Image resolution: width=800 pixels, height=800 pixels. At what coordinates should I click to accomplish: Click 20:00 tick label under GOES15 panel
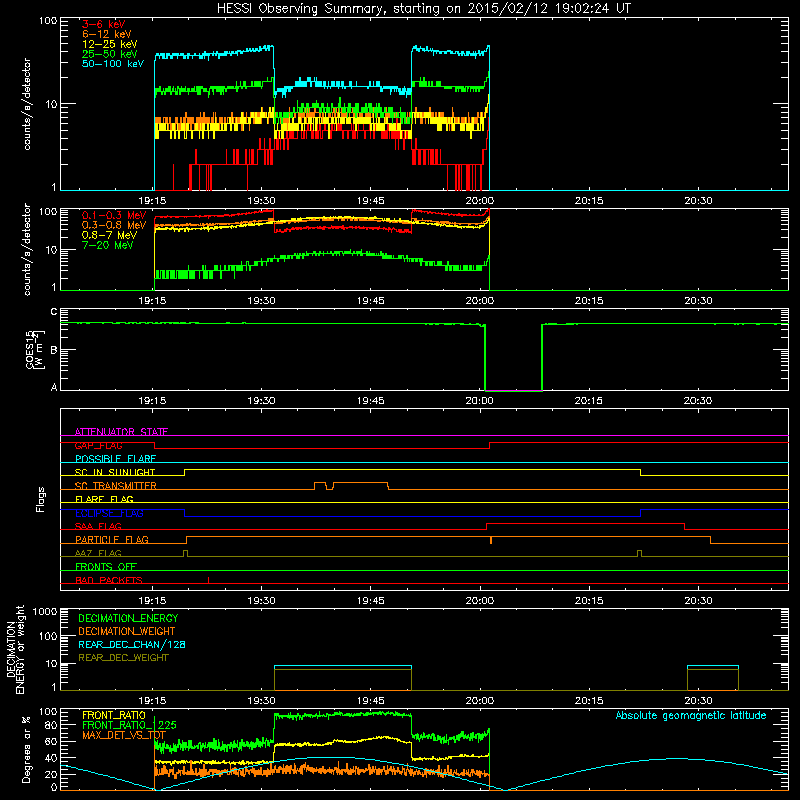(480, 401)
